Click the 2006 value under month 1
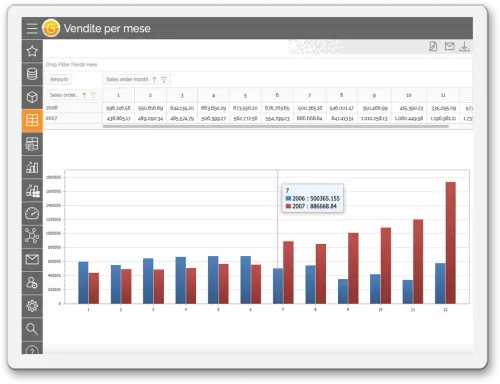The height and width of the screenshot is (384, 500). pos(118,108)
